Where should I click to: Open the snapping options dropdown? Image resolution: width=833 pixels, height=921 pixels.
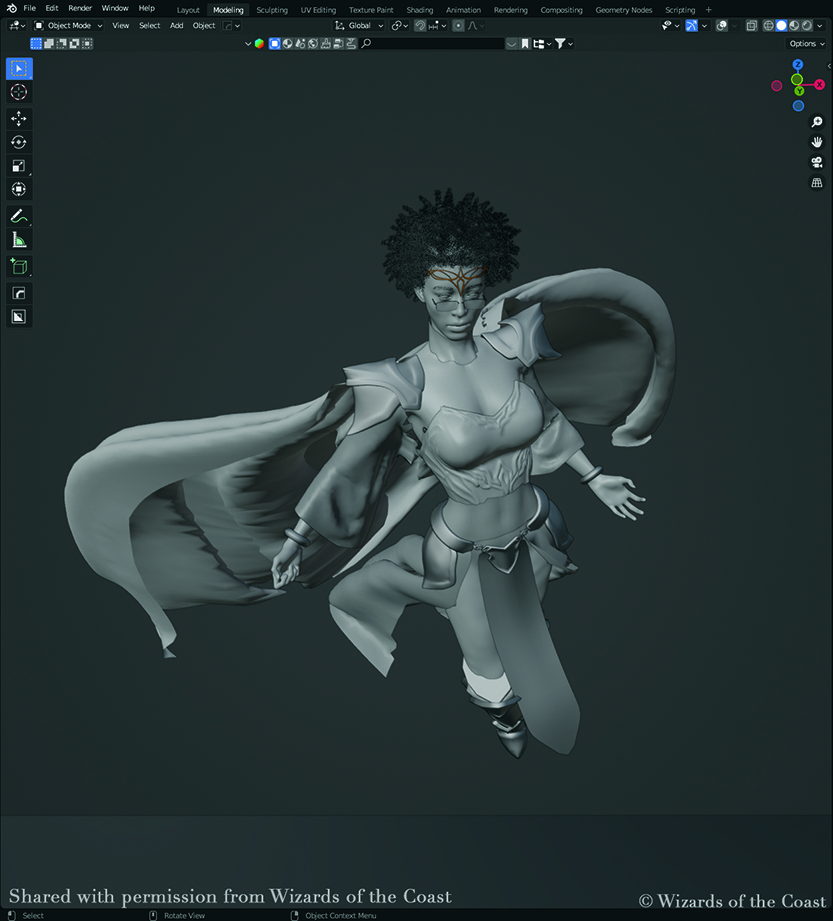click(x=438, y=26)
